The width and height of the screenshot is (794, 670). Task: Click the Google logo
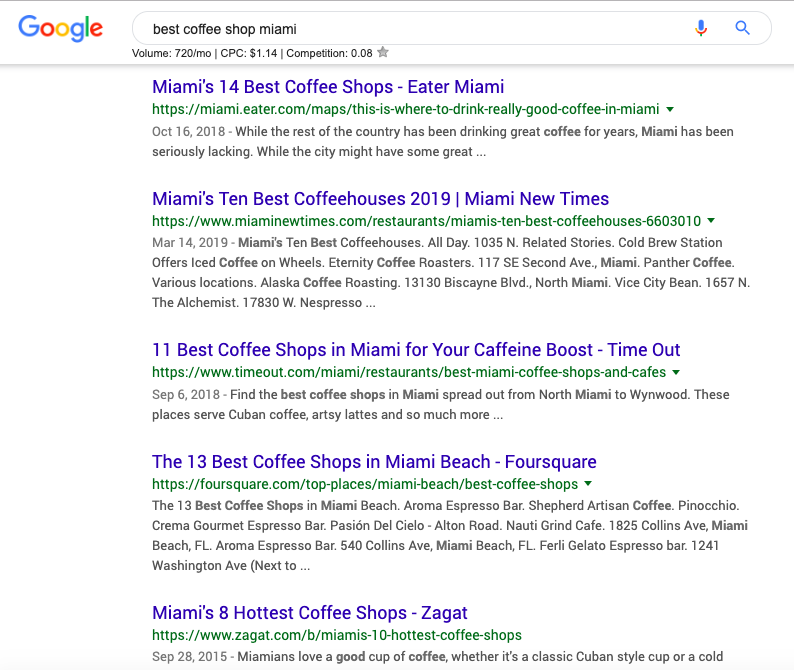tap(60, 28)
